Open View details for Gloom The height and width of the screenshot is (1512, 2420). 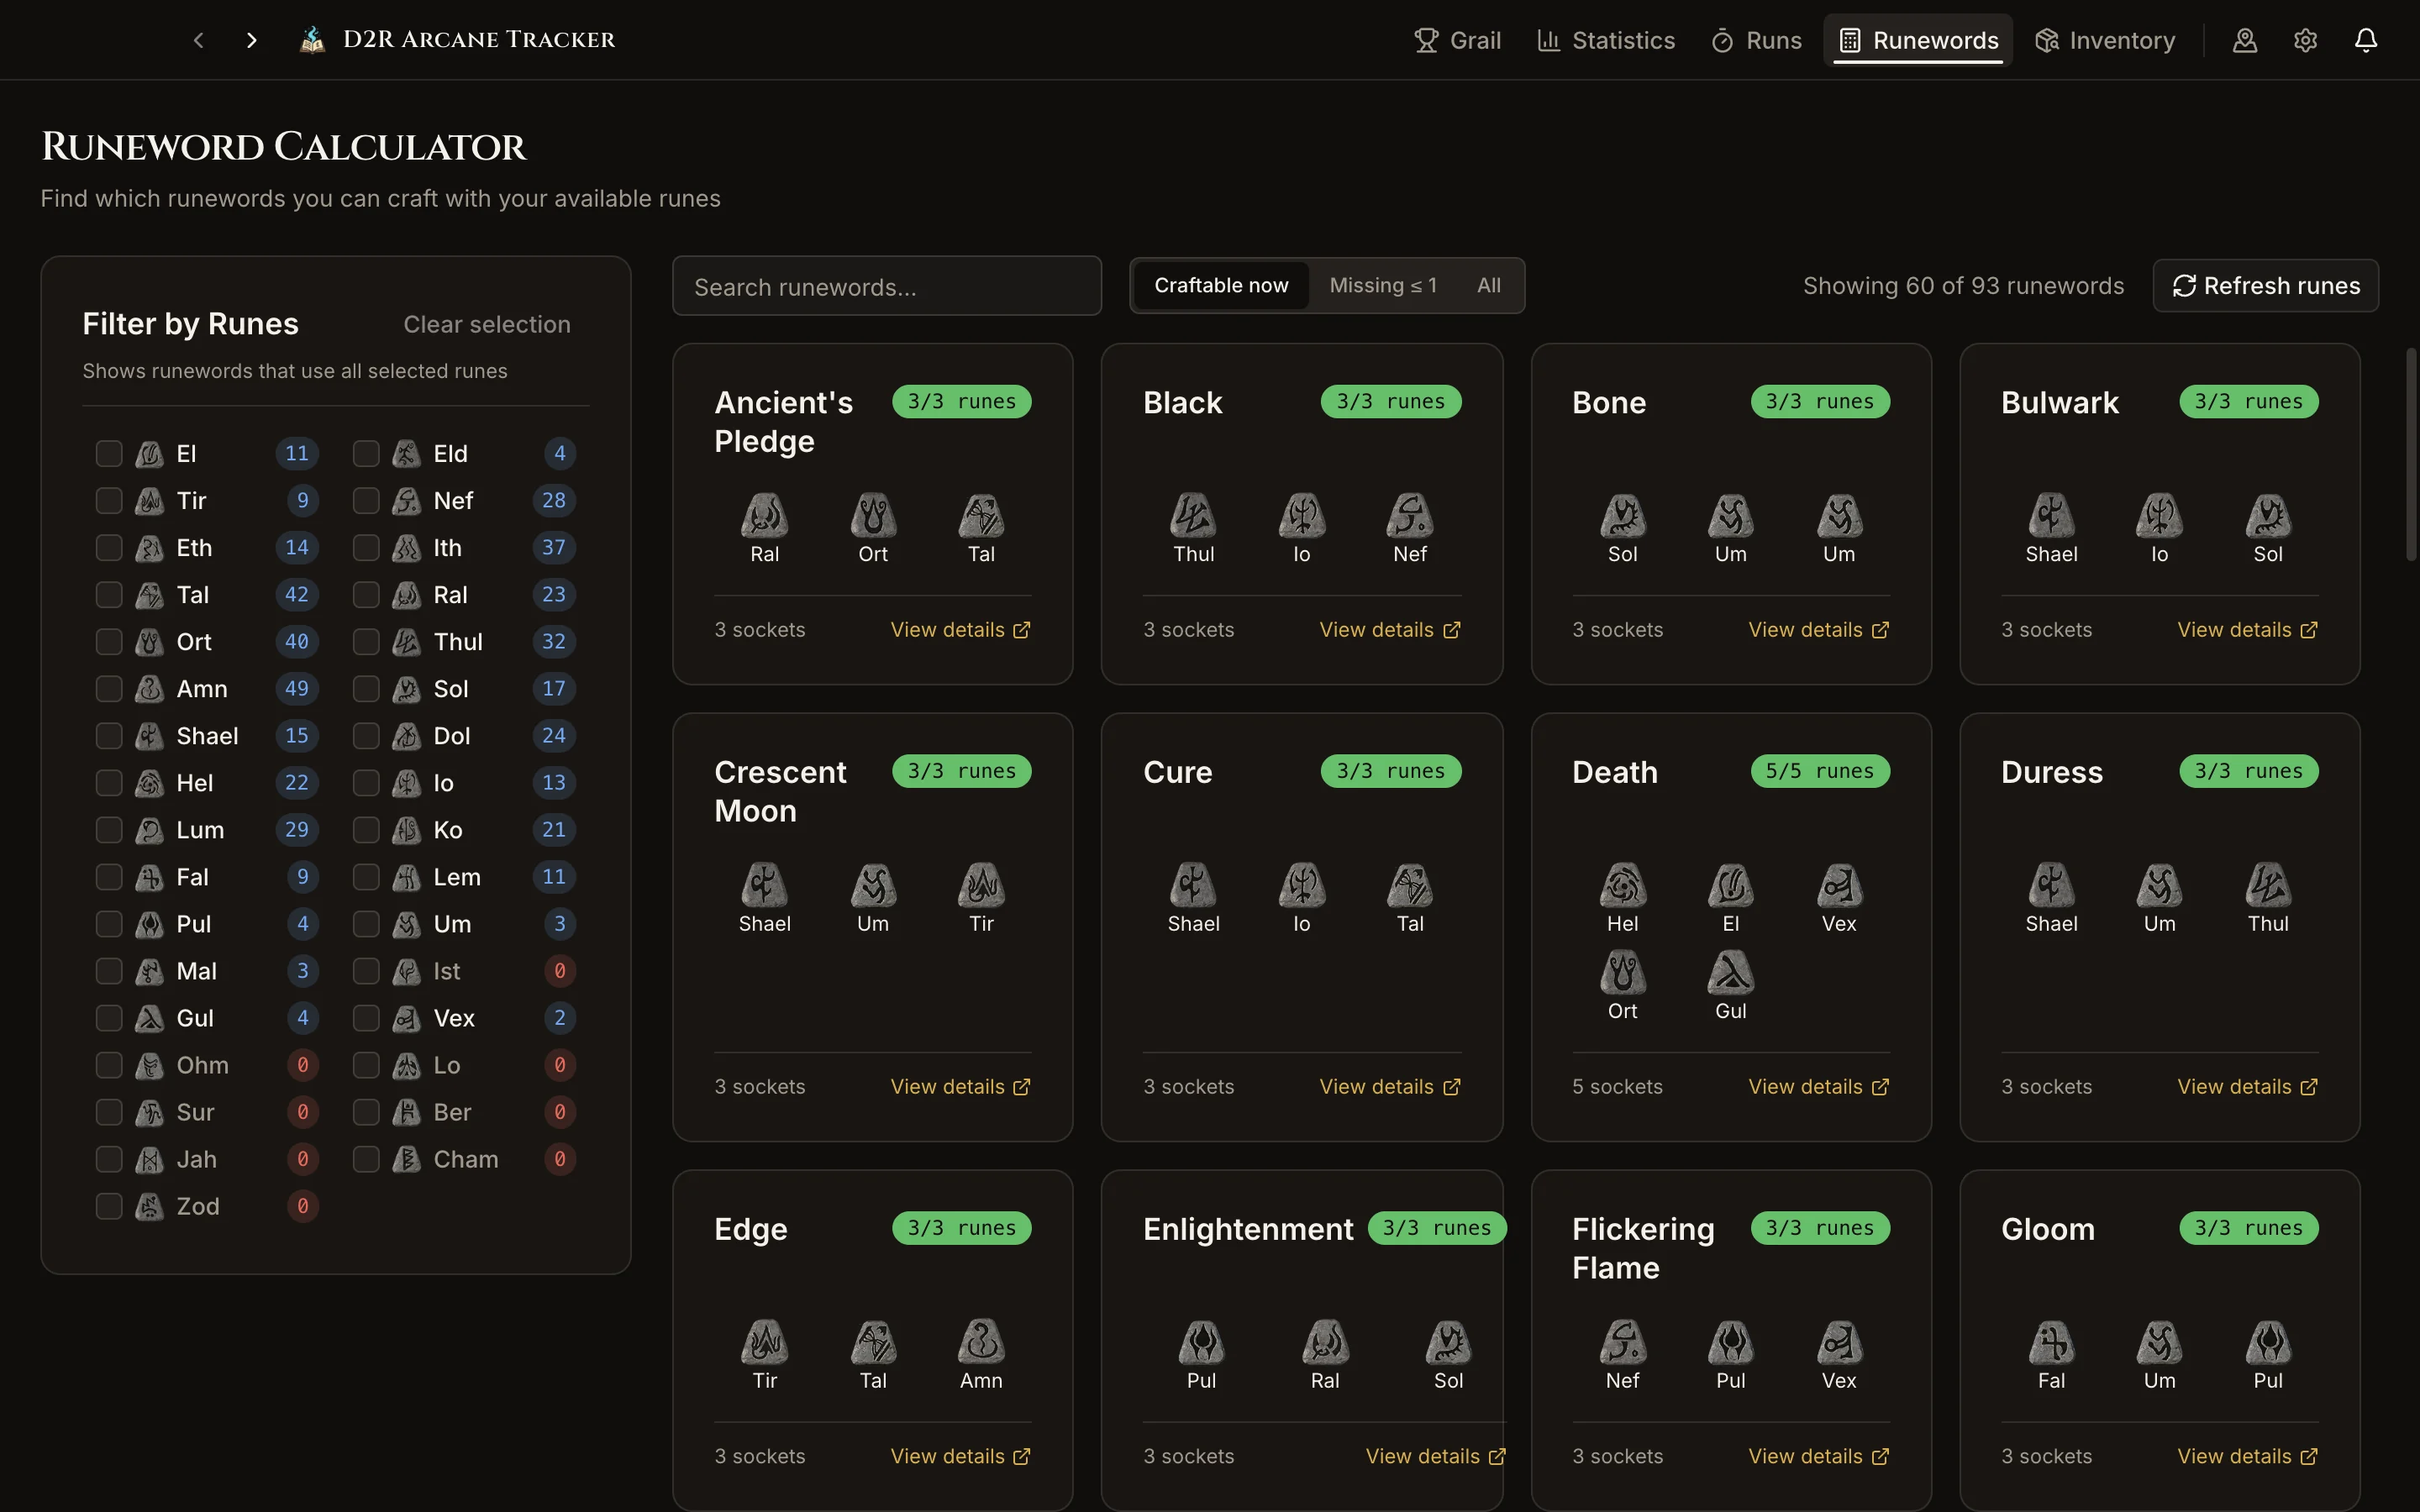[x=2247, y=1457]
